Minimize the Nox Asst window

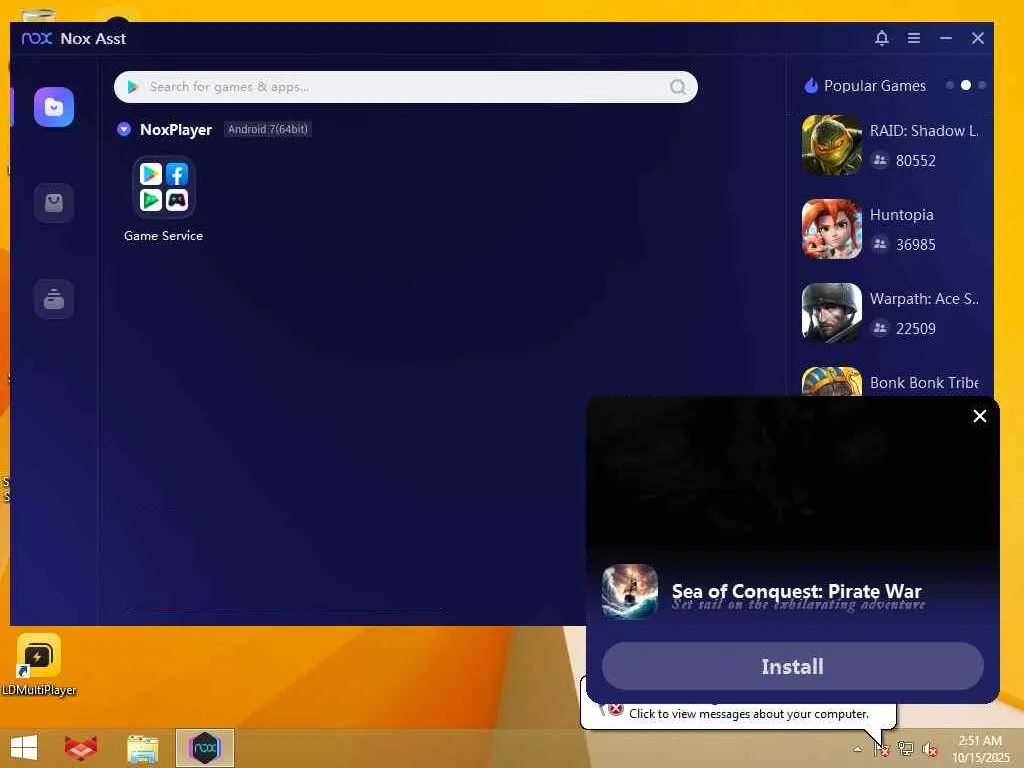[946, 38]
